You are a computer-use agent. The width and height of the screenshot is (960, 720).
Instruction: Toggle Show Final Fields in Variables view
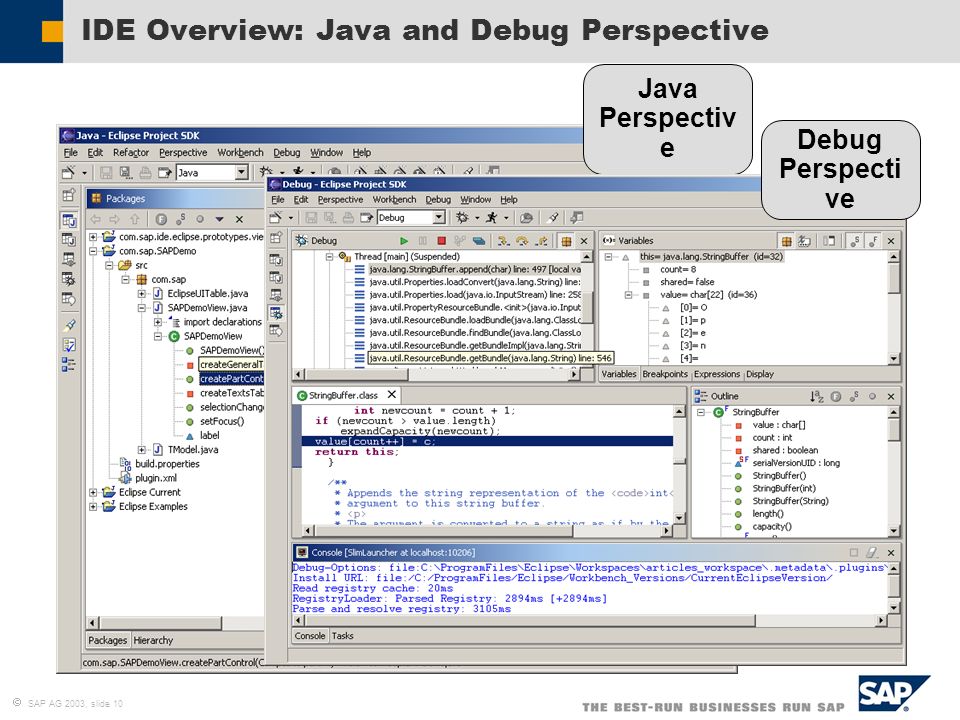click(874, 241)
